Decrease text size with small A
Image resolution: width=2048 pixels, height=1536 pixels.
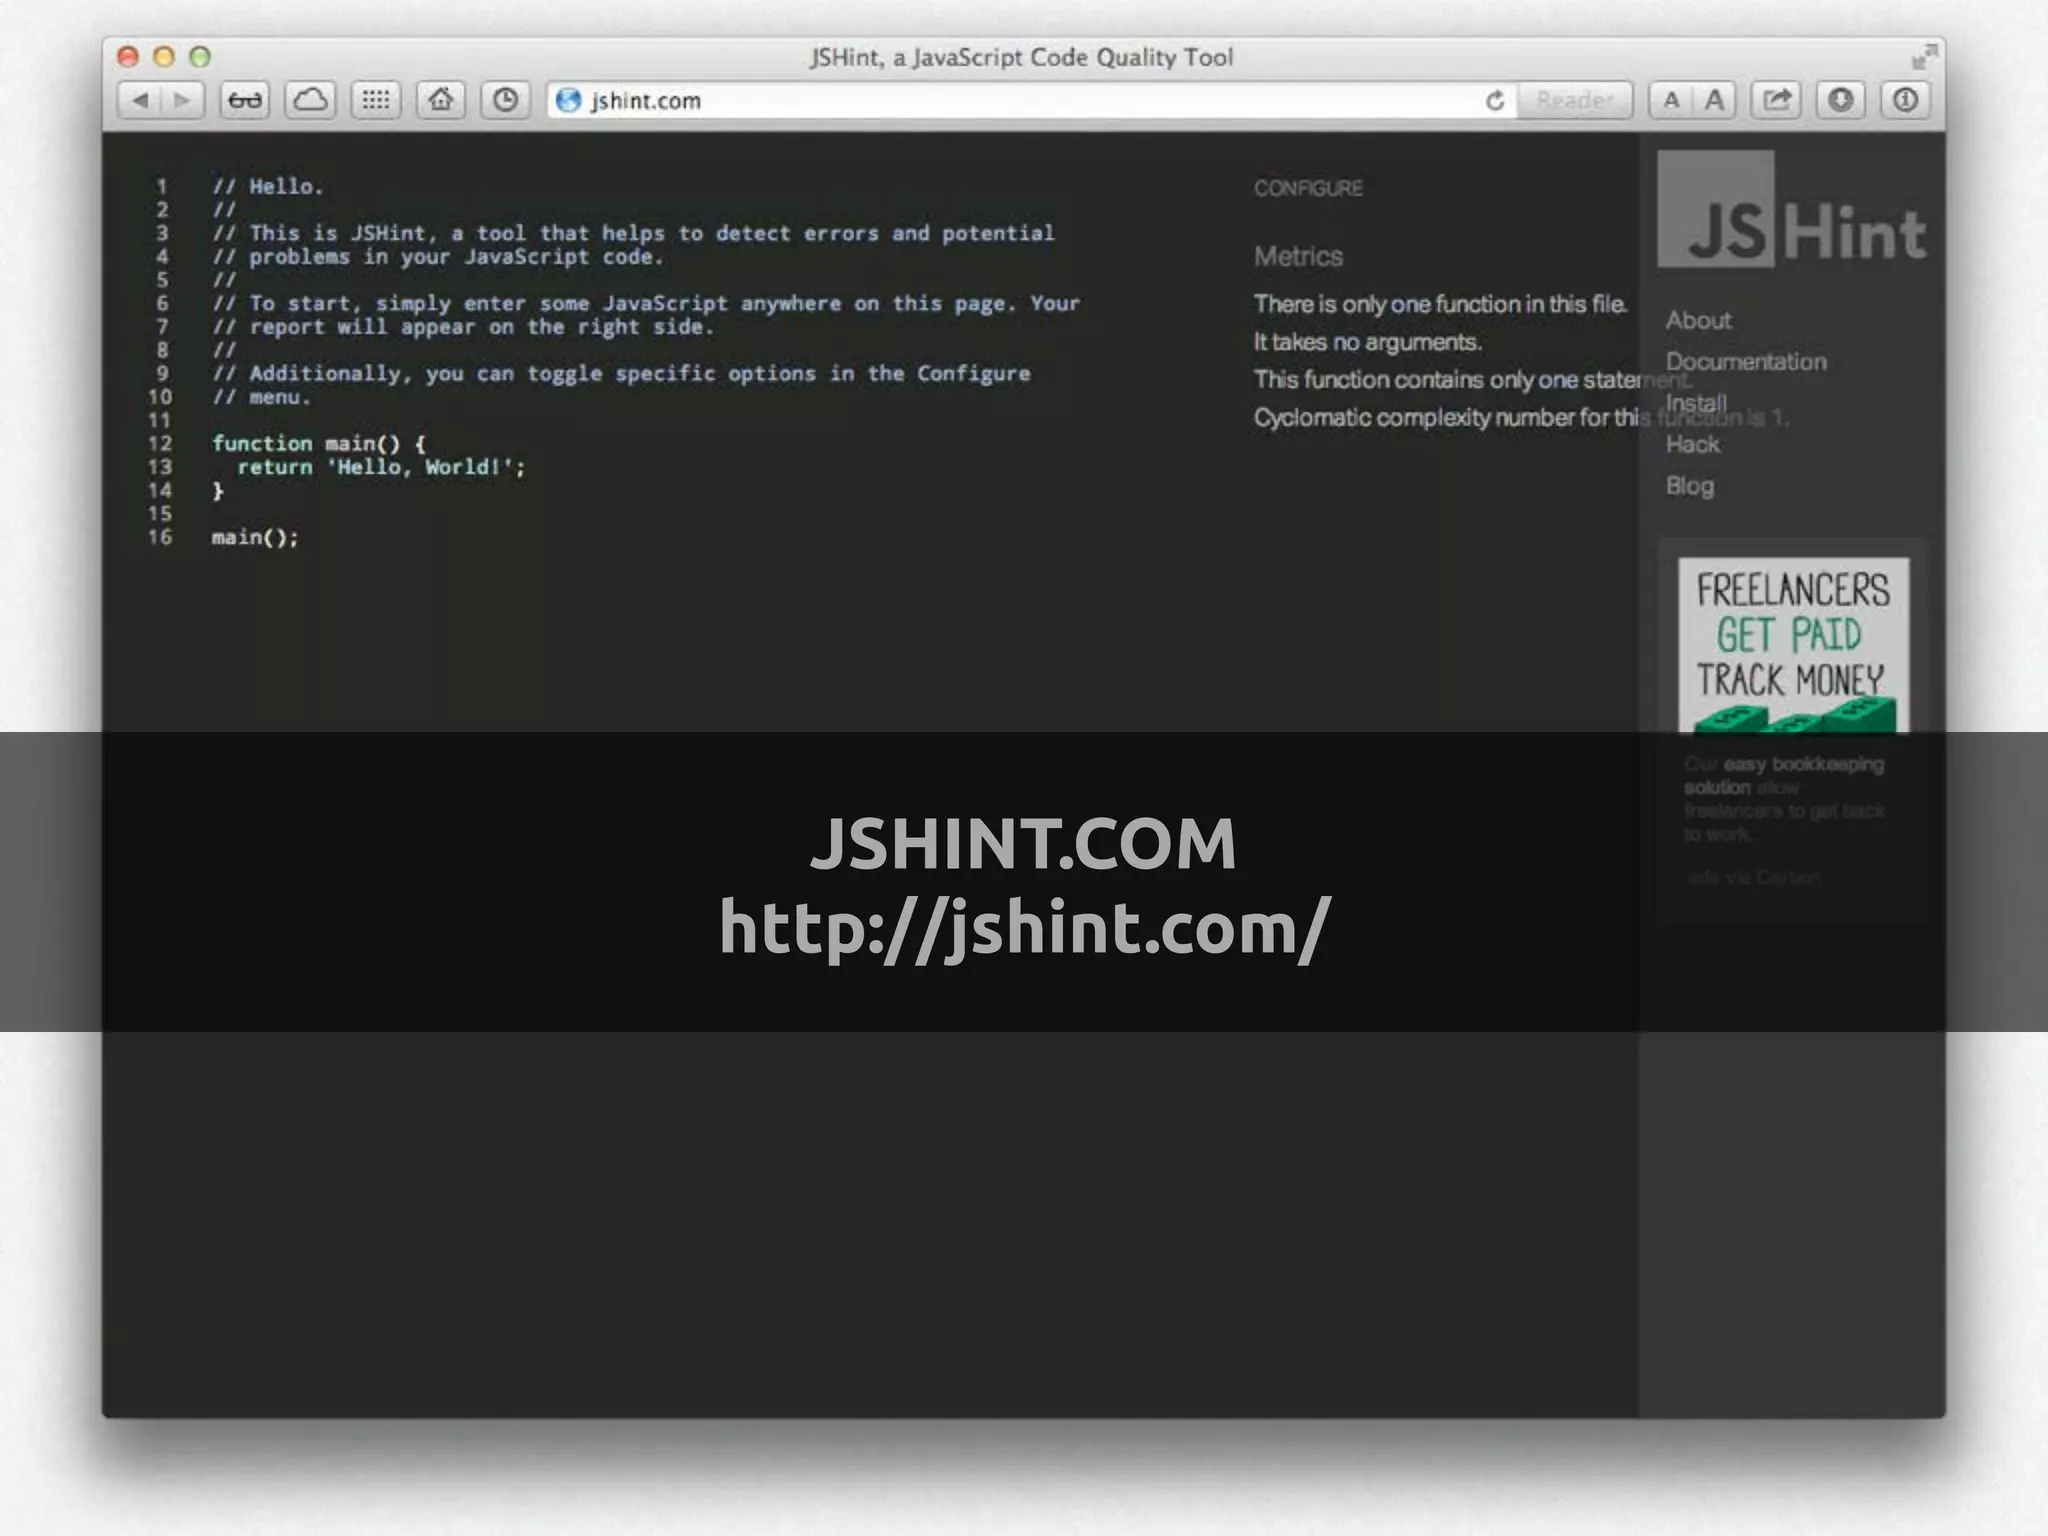point(1671,100)
